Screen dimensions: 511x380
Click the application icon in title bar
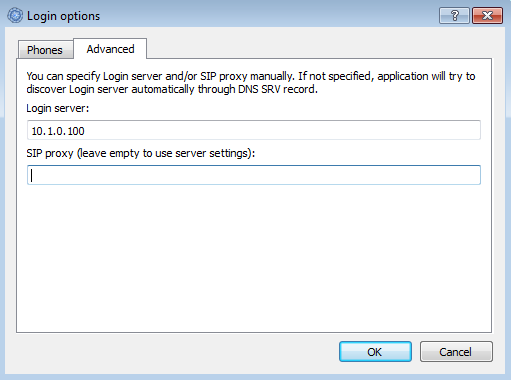15,16
